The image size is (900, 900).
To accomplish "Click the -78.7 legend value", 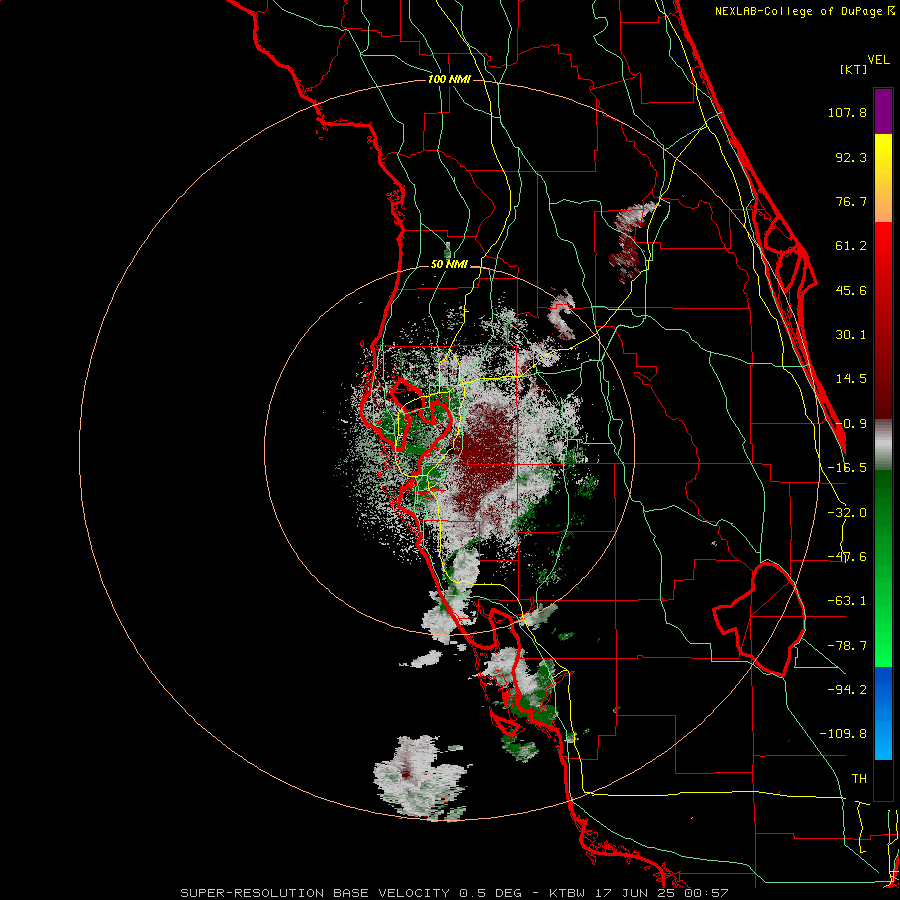I will [847, 646].
